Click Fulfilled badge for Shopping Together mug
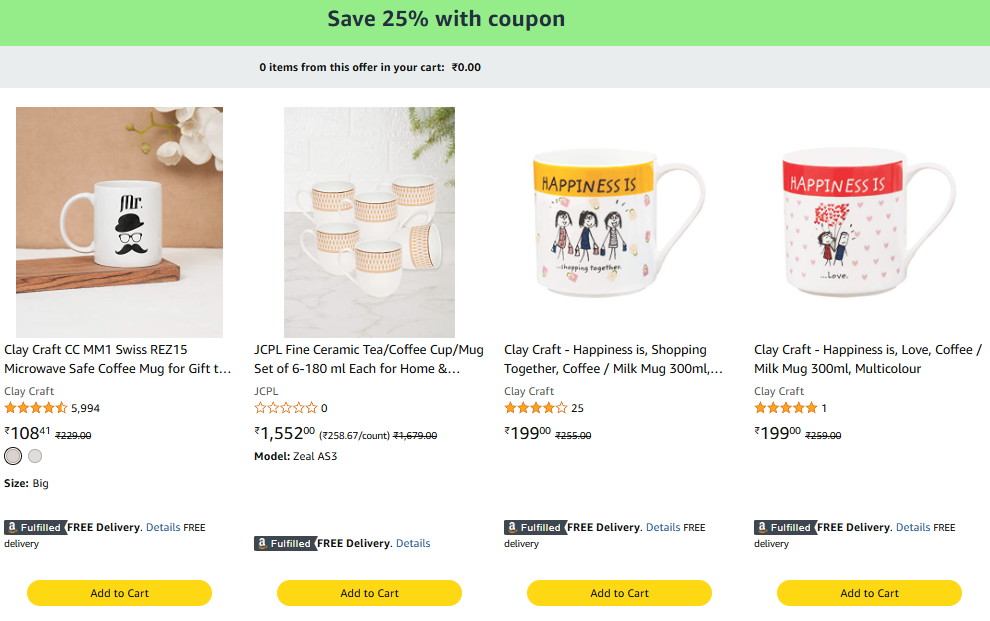Viewport: 990px width, 621px height. [534, 527]
